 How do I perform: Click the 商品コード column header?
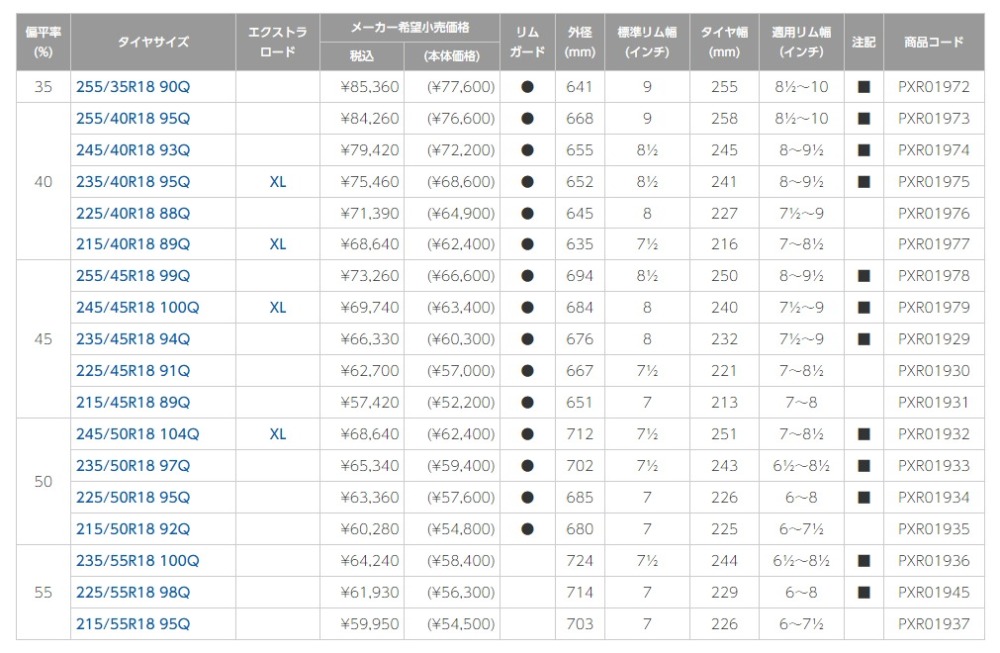(934, 42)
